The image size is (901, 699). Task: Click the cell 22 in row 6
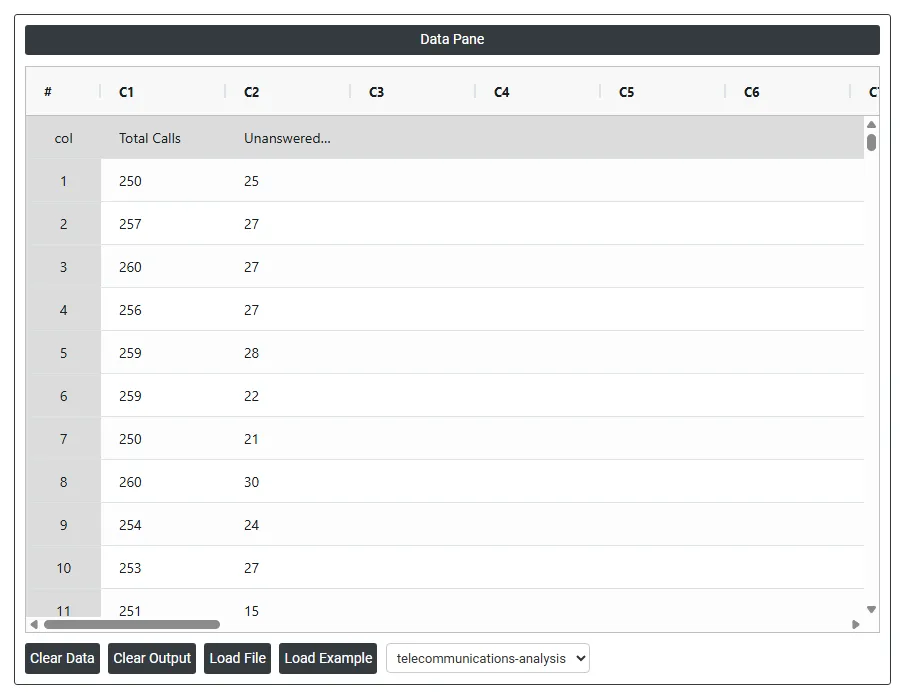[288, 396]
